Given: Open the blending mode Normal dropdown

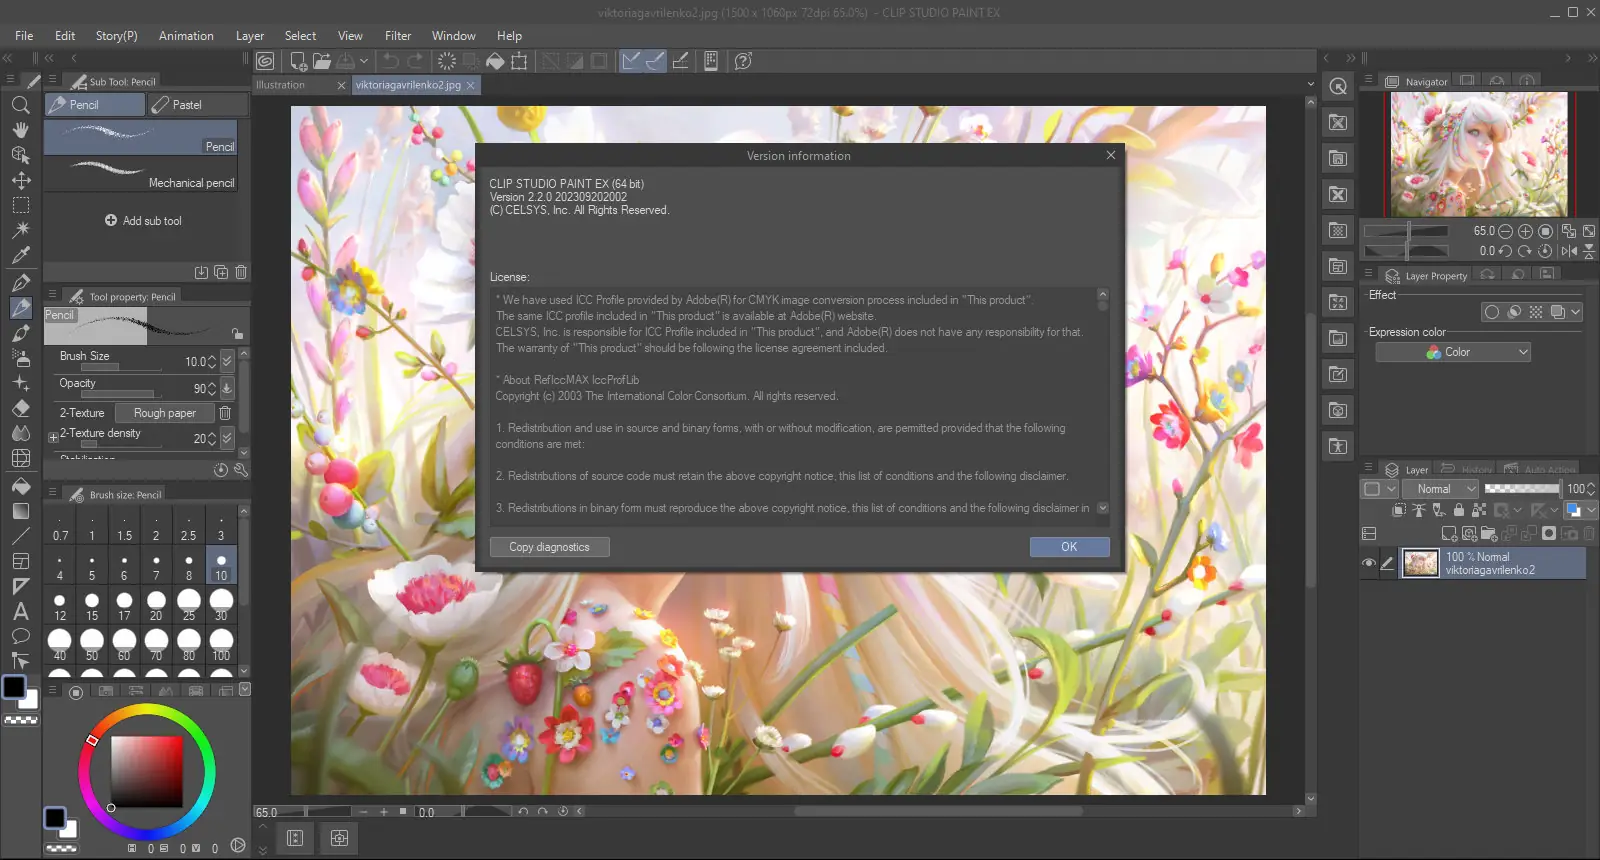Looking at the screenshot, I should [x=1440, y=489].
